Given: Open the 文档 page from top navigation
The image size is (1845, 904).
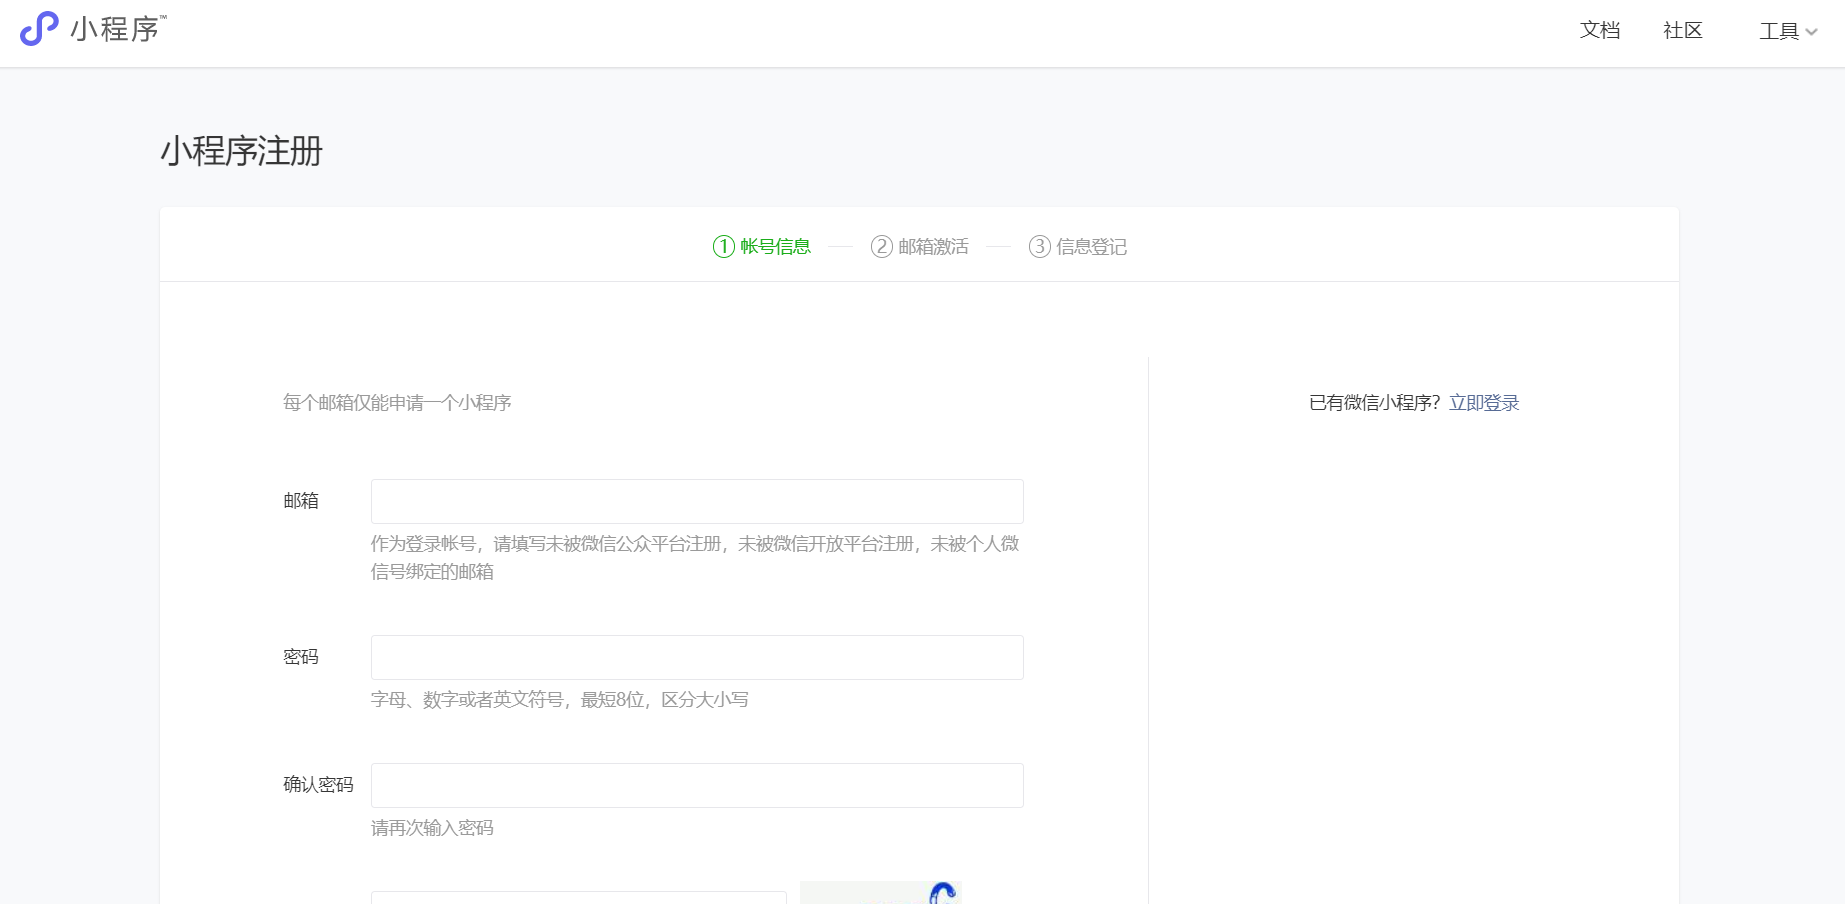Looking at the screenshot, I should pos(1599,31).
